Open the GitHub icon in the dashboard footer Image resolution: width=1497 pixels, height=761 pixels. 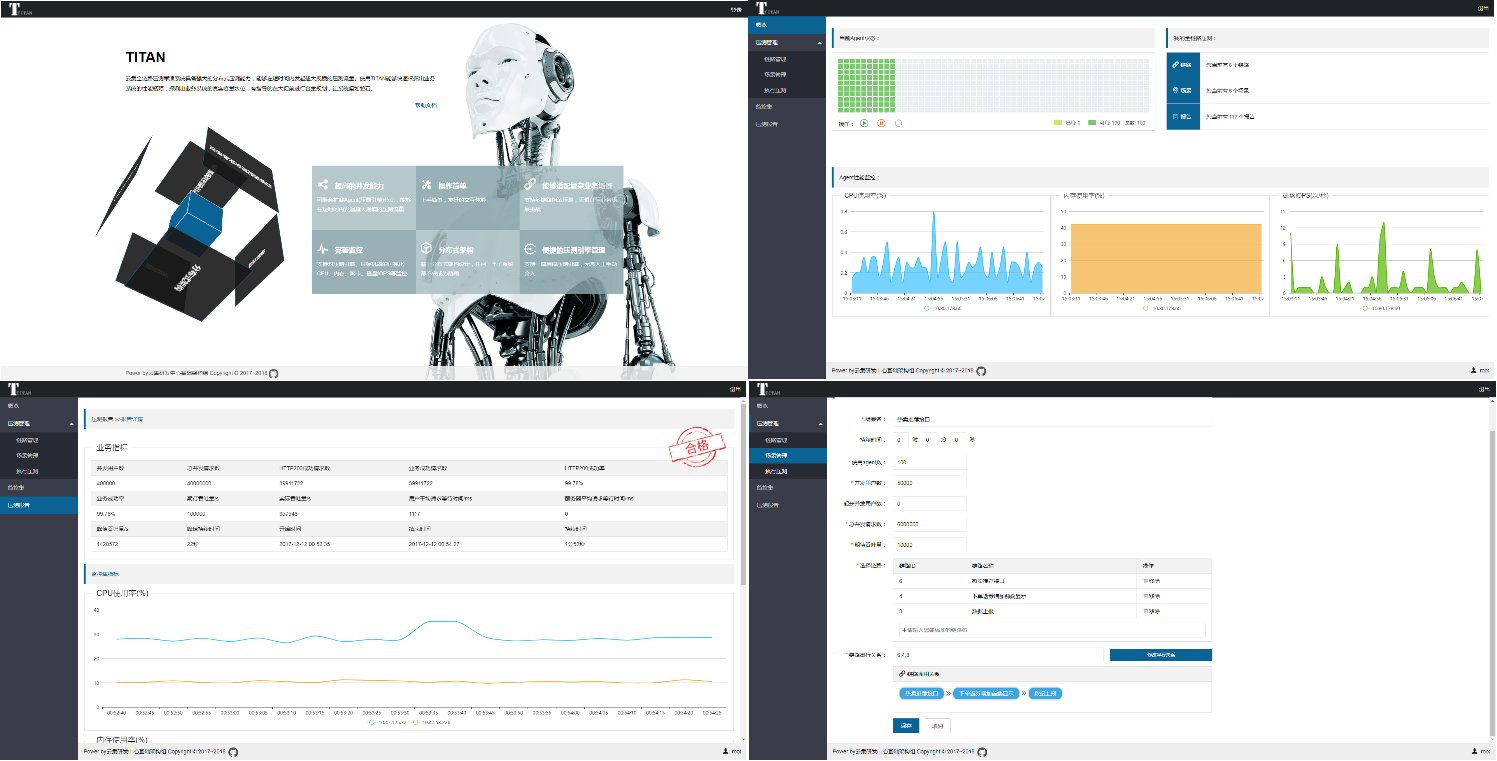pyautogui.click(x=980, y=370)
